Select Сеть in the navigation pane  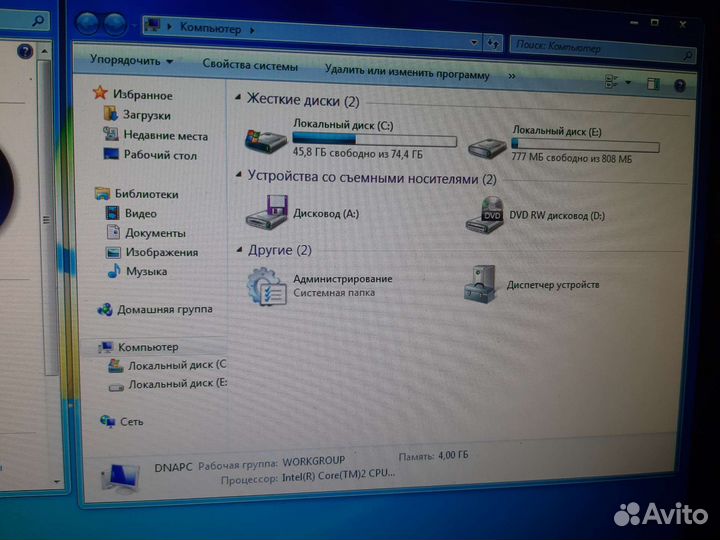131,421
